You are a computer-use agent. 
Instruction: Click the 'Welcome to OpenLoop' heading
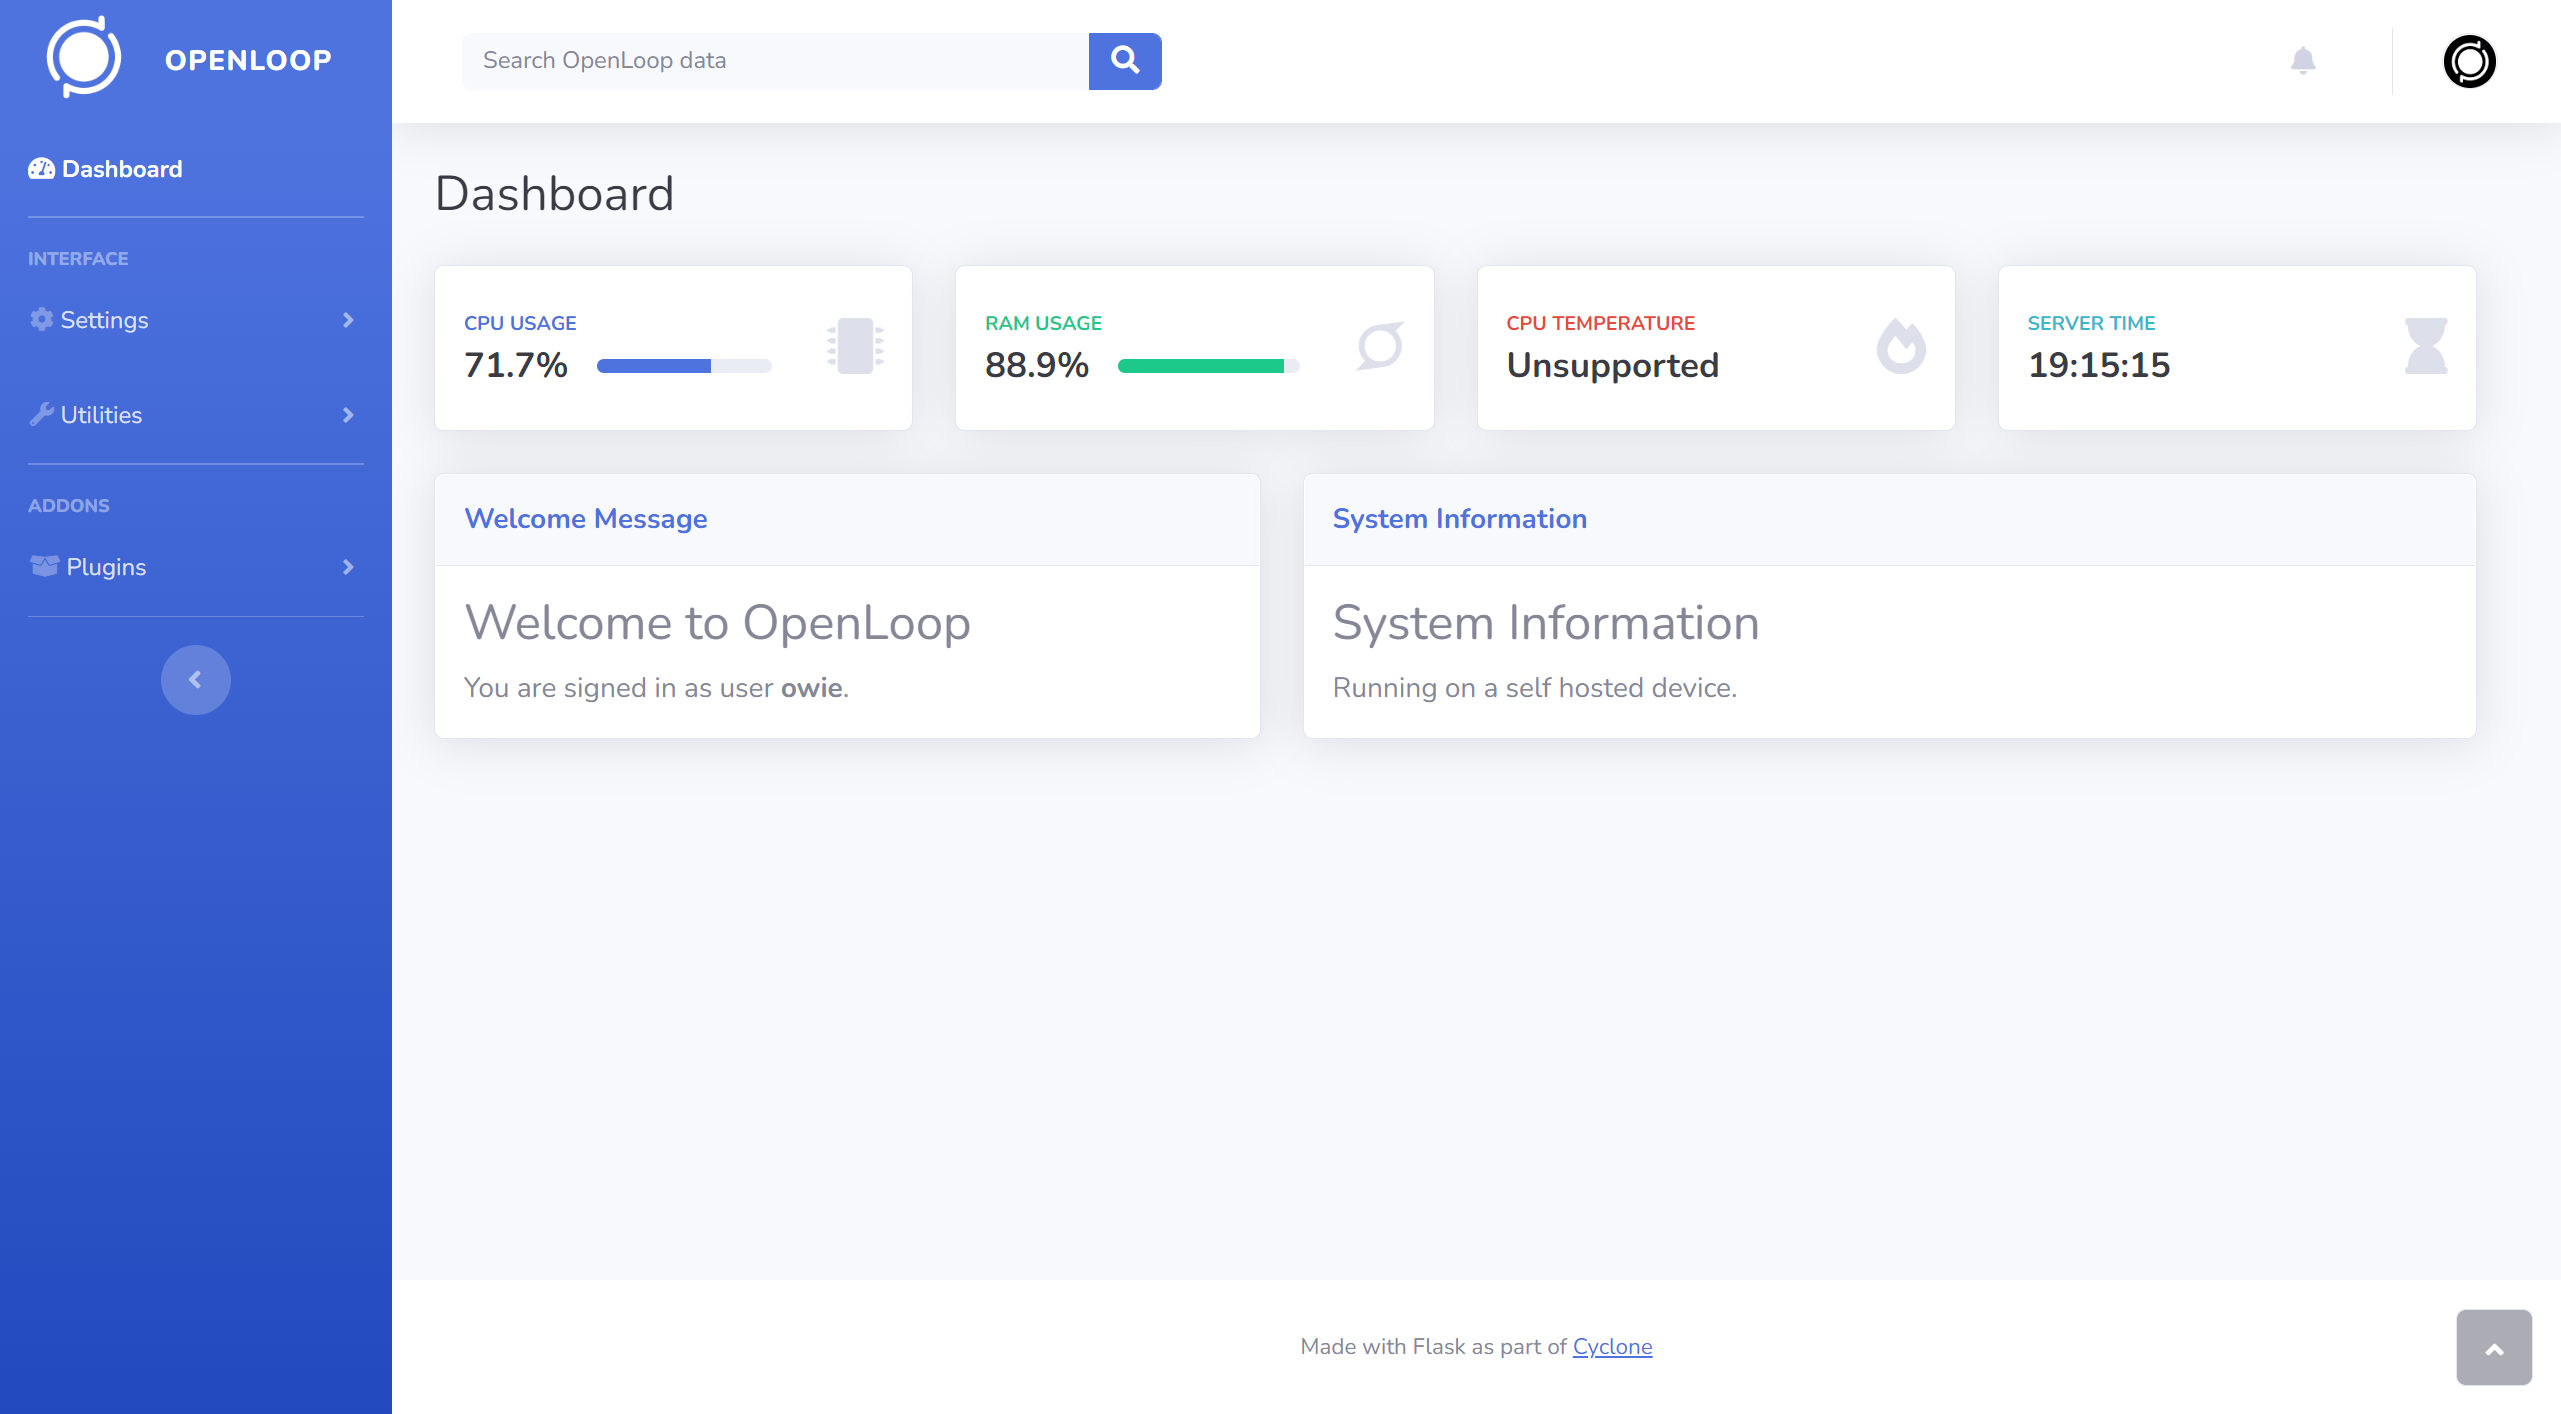[718, 623]
